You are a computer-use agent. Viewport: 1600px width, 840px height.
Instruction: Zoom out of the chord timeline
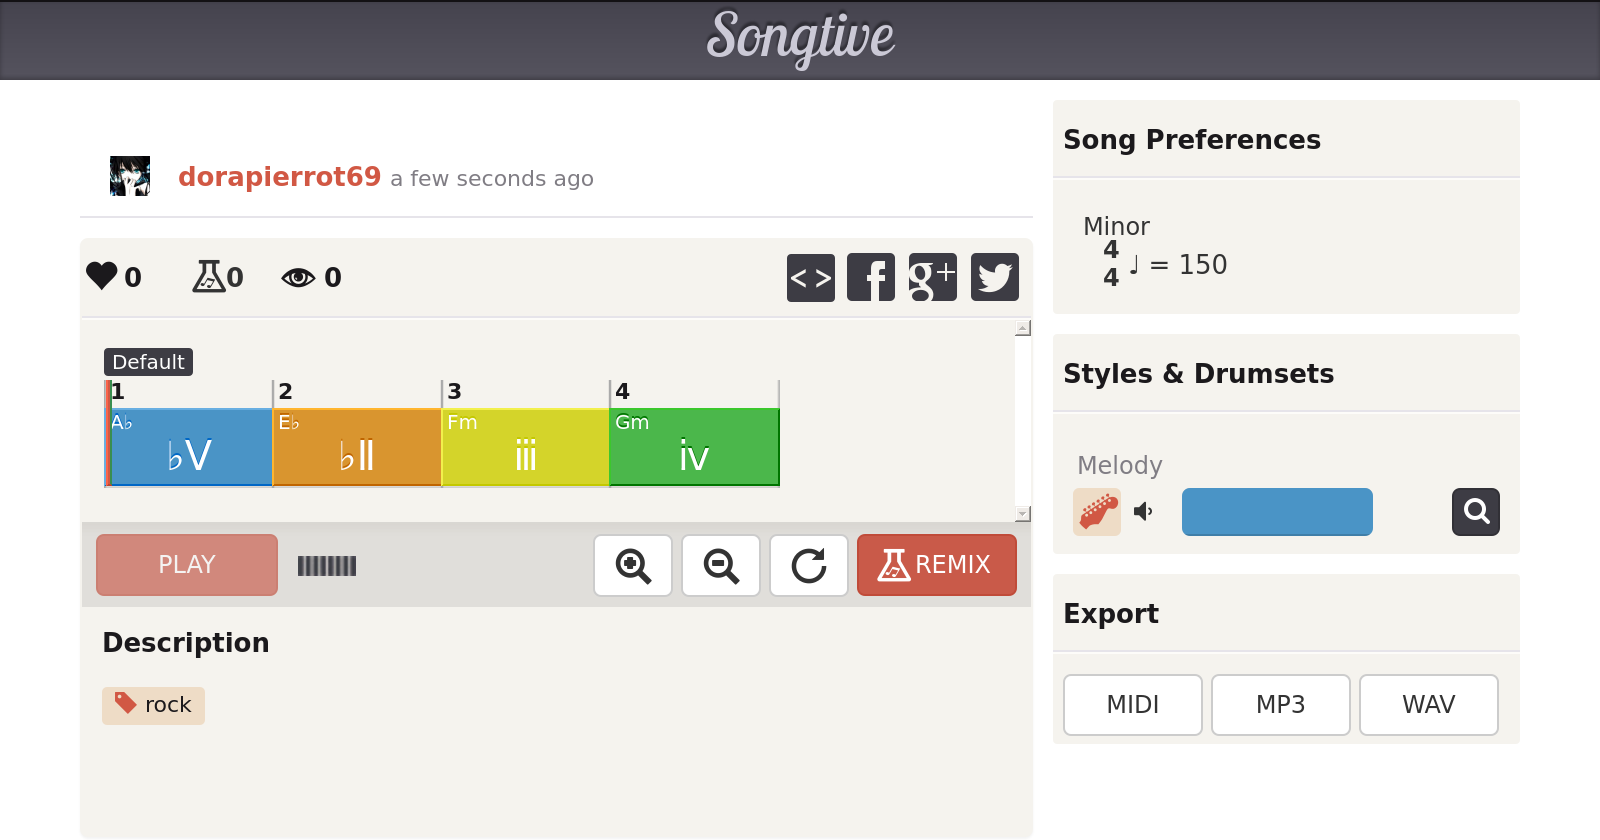[x=721, y=565]
